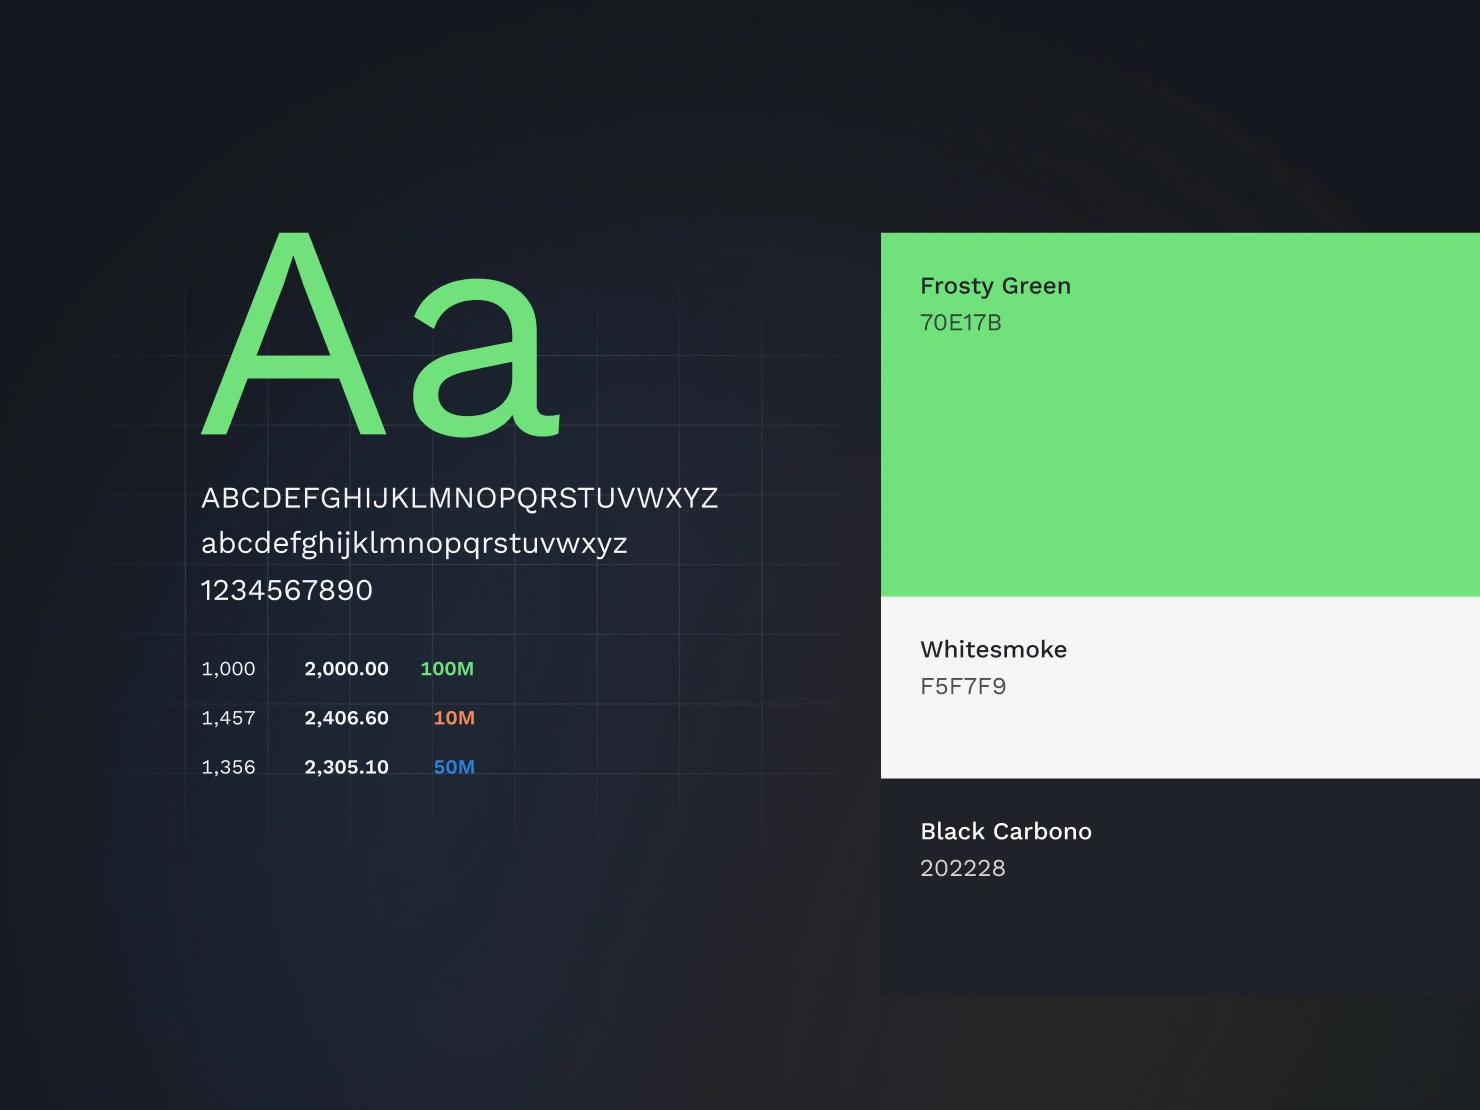Select the F5F7F9 hex value
The image size is (1480, 1110).
tap(963, 687)
